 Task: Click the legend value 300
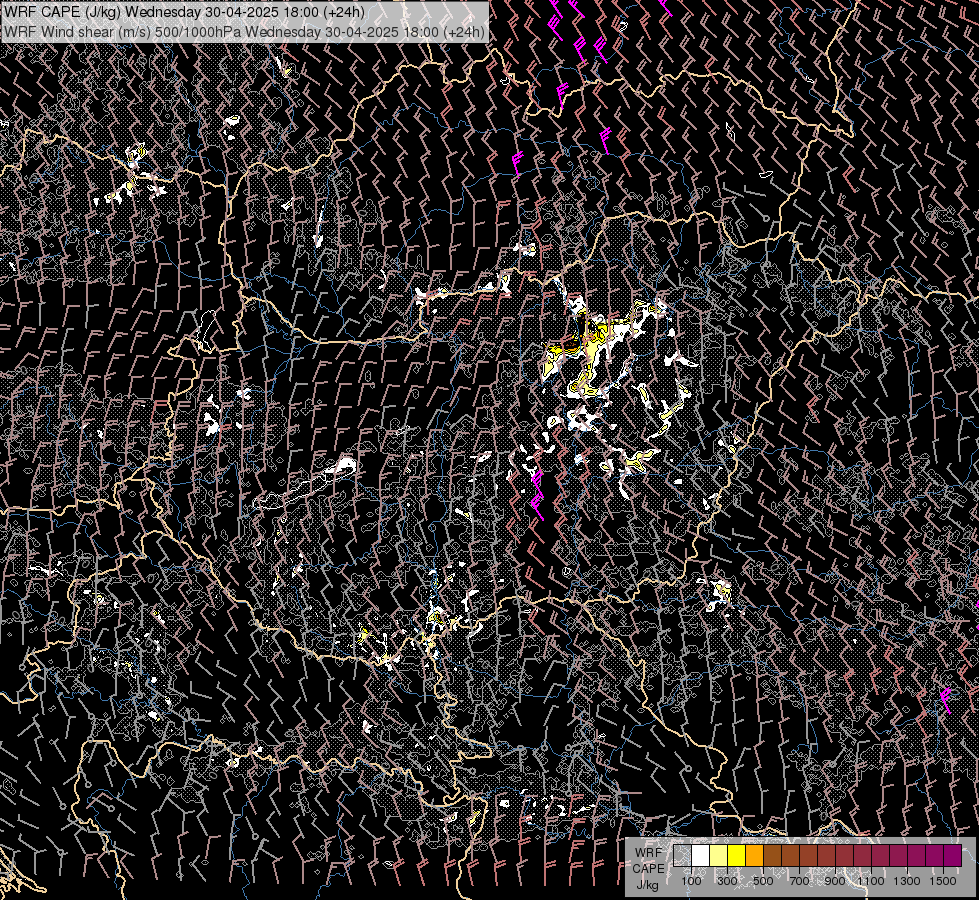click(x=727, y=881)
